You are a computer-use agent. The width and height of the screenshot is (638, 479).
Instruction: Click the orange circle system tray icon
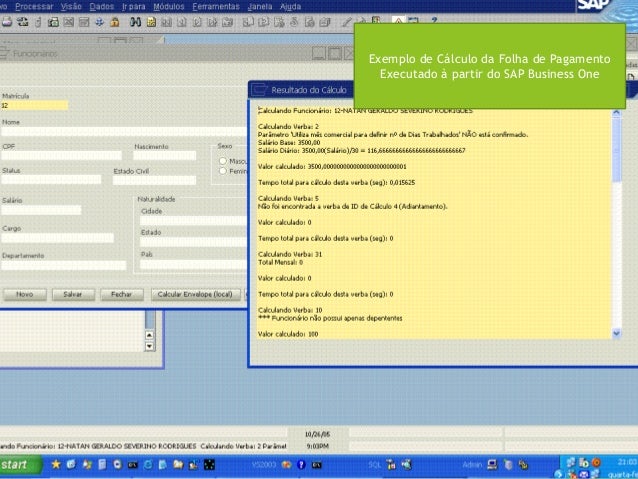point(596,462)
